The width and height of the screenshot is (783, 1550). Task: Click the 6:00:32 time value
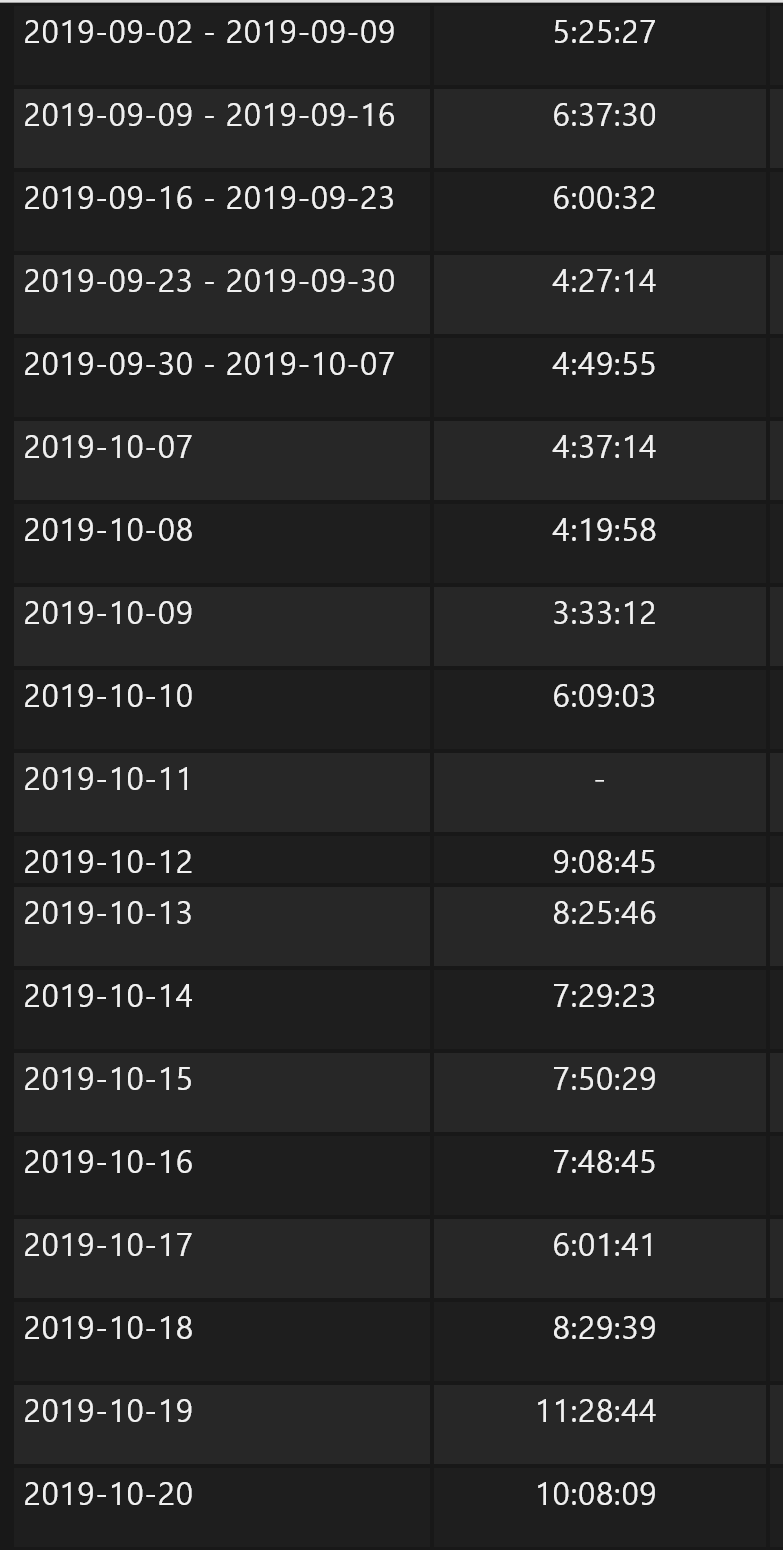pyautogui.click(x=603, y=198)
